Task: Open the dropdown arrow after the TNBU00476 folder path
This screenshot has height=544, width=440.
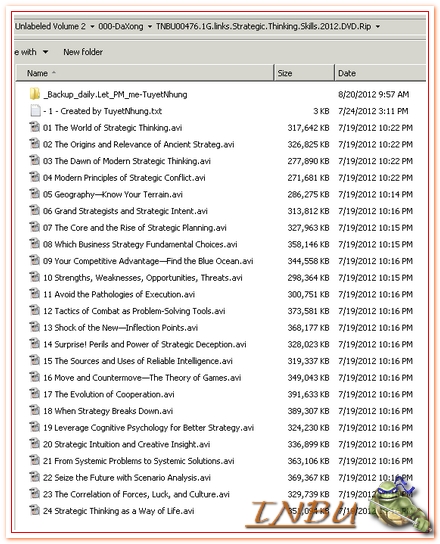Action: tap(378, 27)
